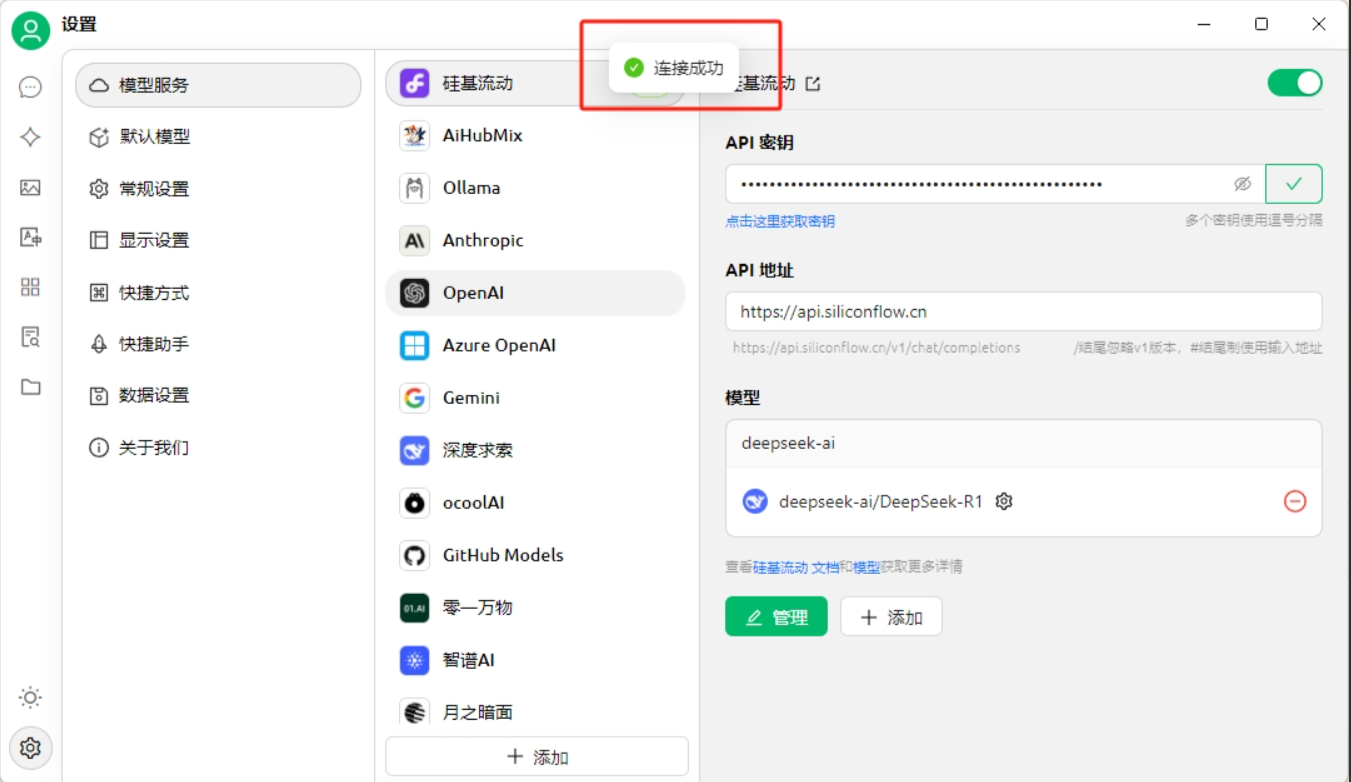Select Ollama provider name text
This screenshot has height=782, width=1351.
[471, 188]
